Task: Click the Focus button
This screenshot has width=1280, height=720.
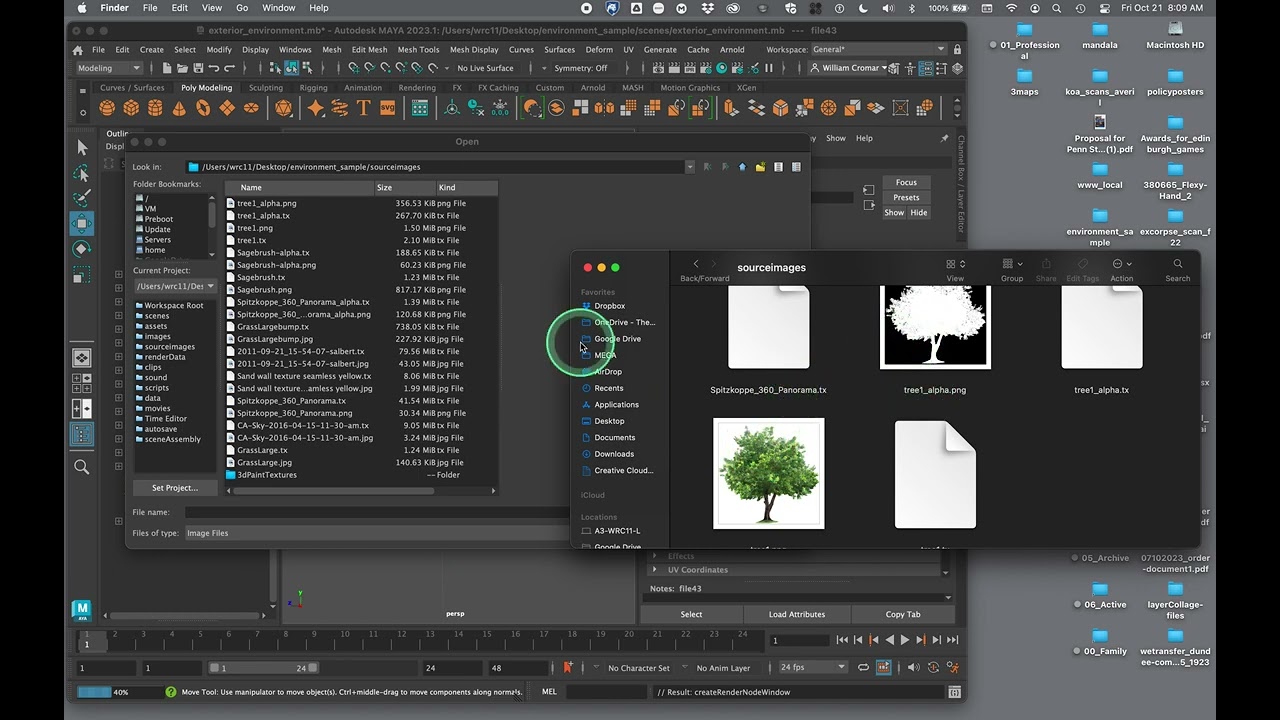Action: pyautogui.click(x=906, y=182)
